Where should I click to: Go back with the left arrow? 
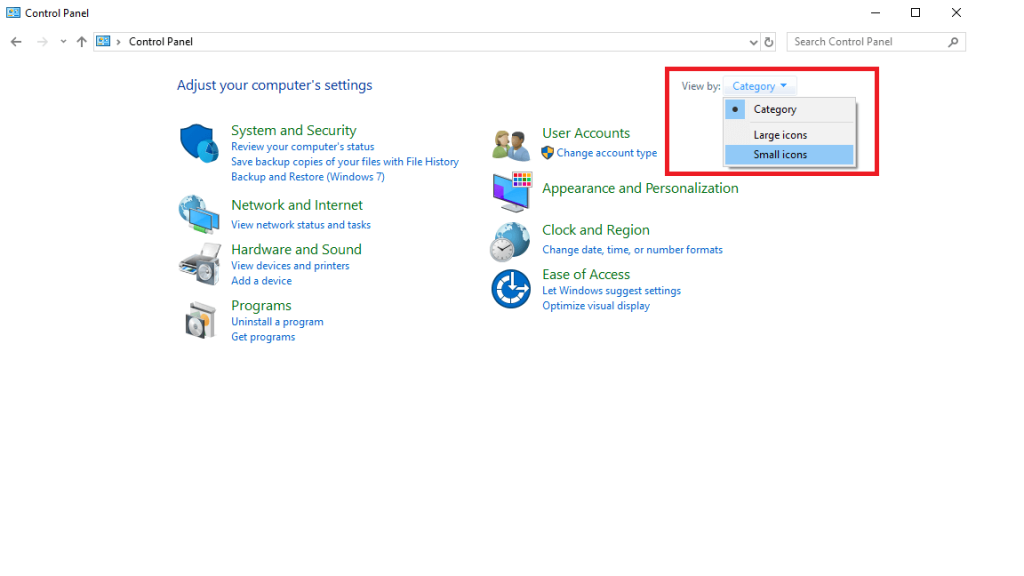click(16, 42)
